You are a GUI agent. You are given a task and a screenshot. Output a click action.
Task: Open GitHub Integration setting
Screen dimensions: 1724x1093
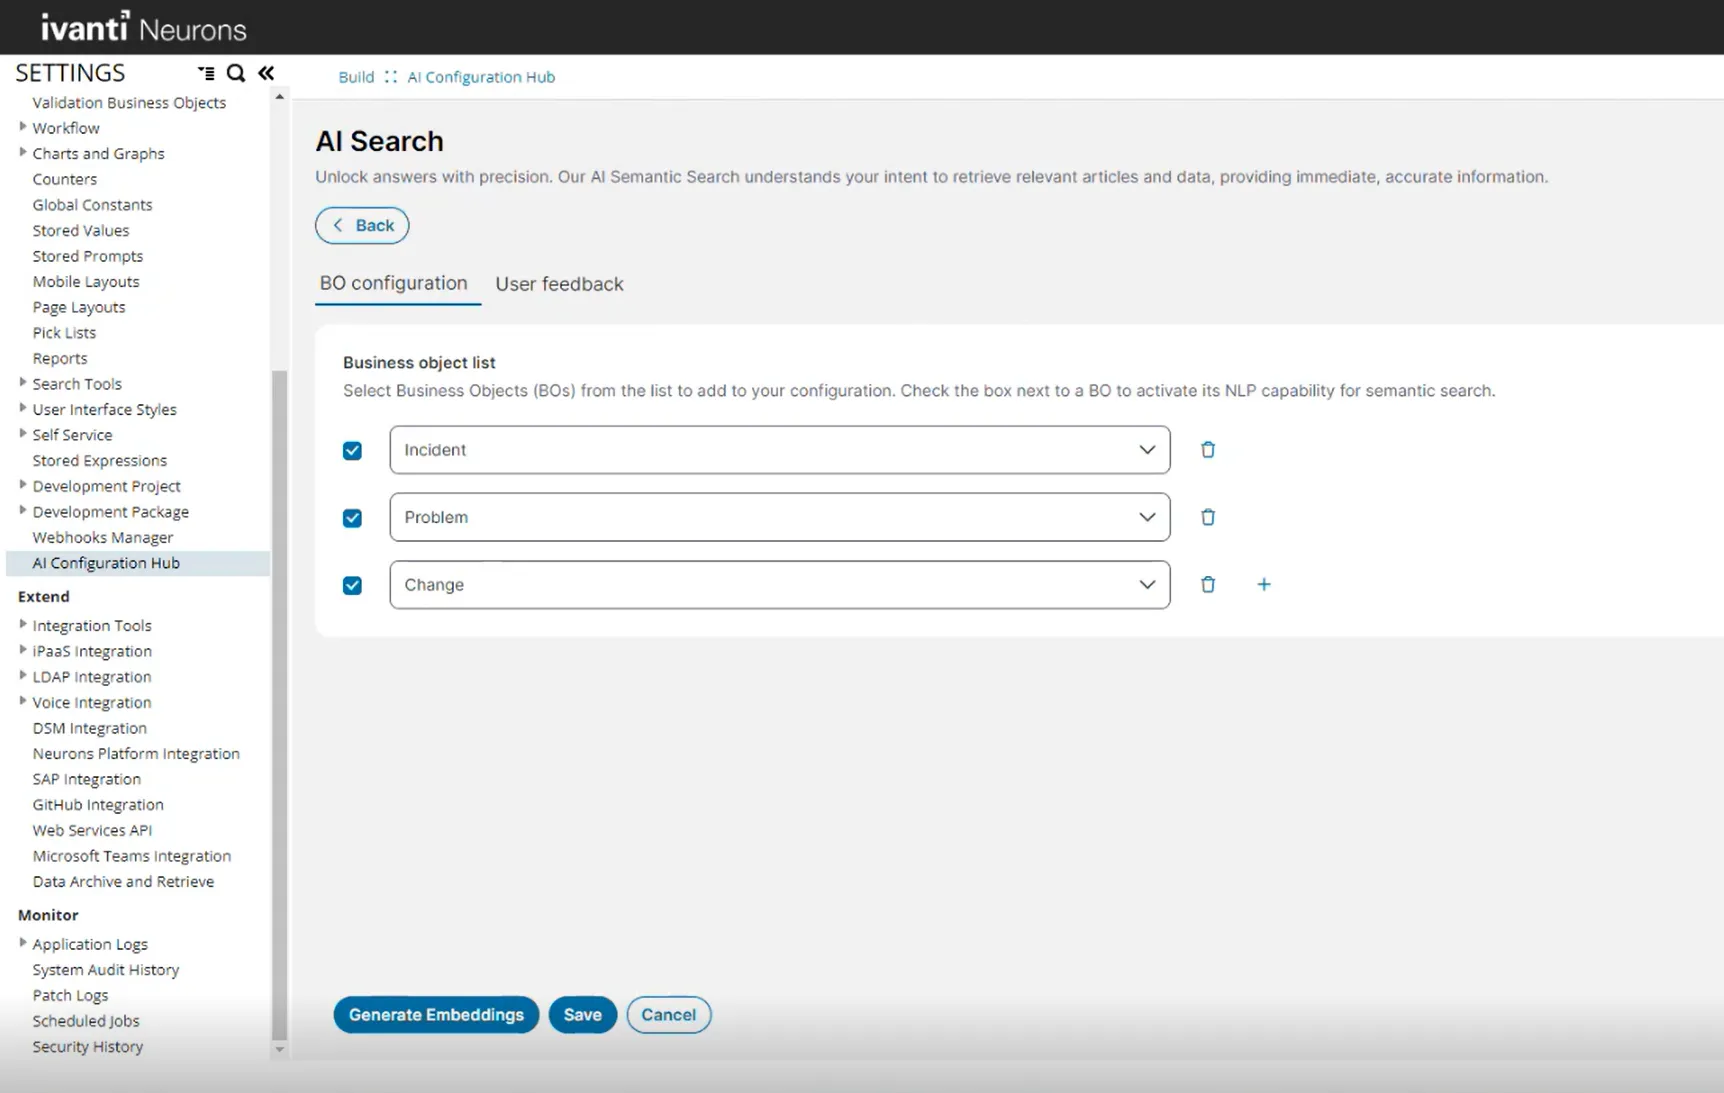click(98, 805)
